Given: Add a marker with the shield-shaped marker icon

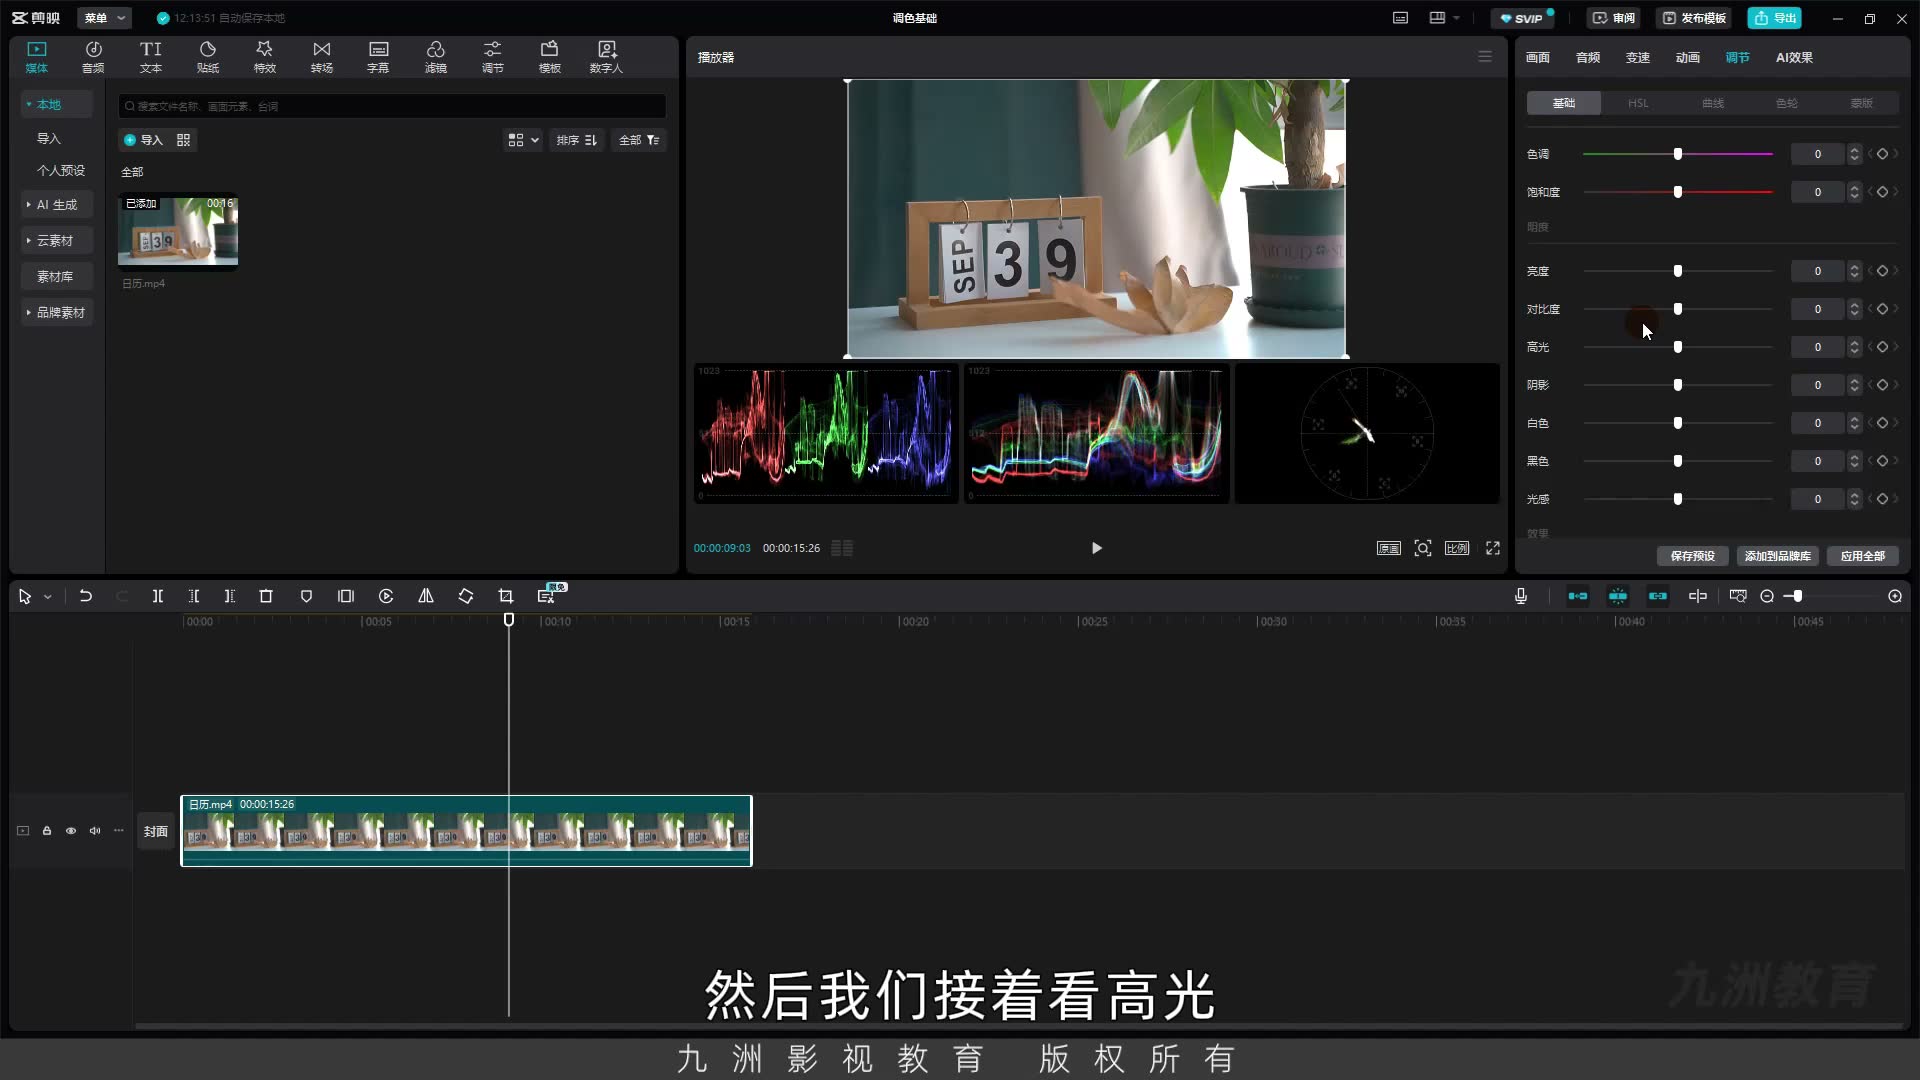Looking at the screenshot, I should [x=306, y=596].
